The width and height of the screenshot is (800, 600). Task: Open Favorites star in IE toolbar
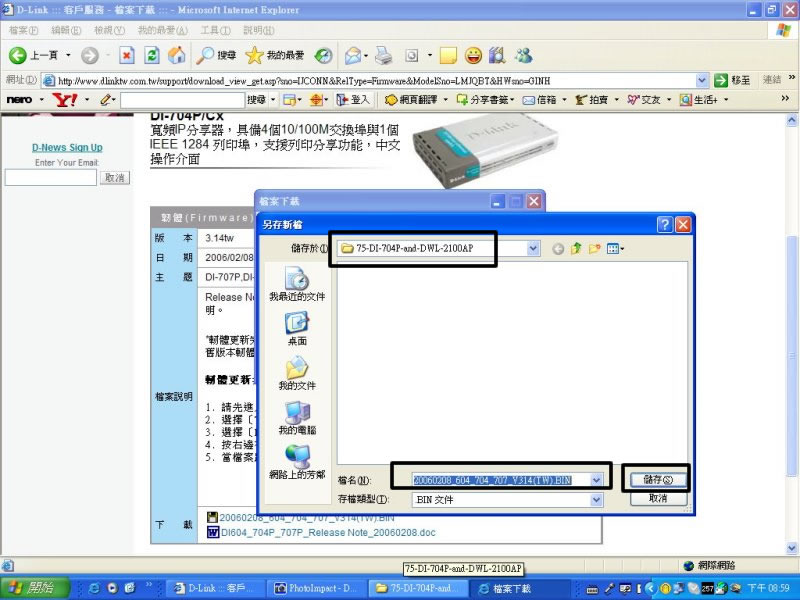coord(274,55)
